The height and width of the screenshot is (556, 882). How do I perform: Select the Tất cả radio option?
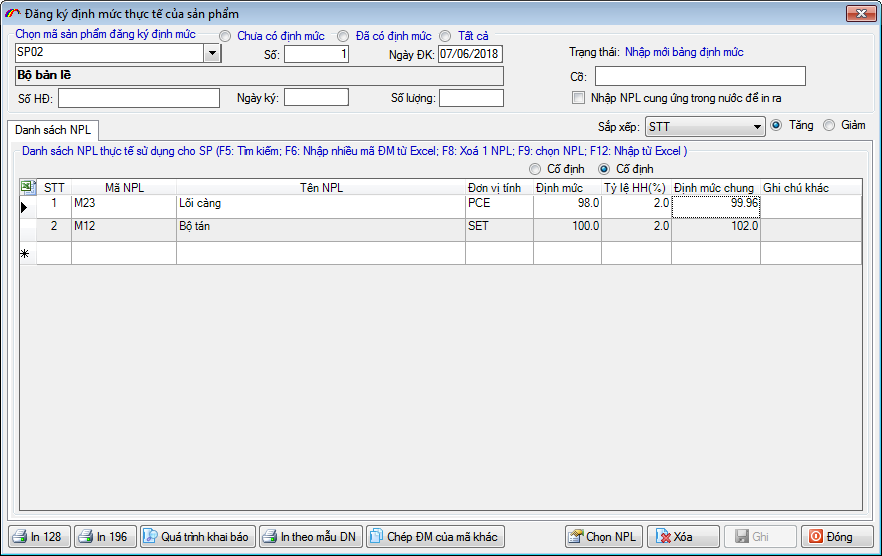[446, 36]
